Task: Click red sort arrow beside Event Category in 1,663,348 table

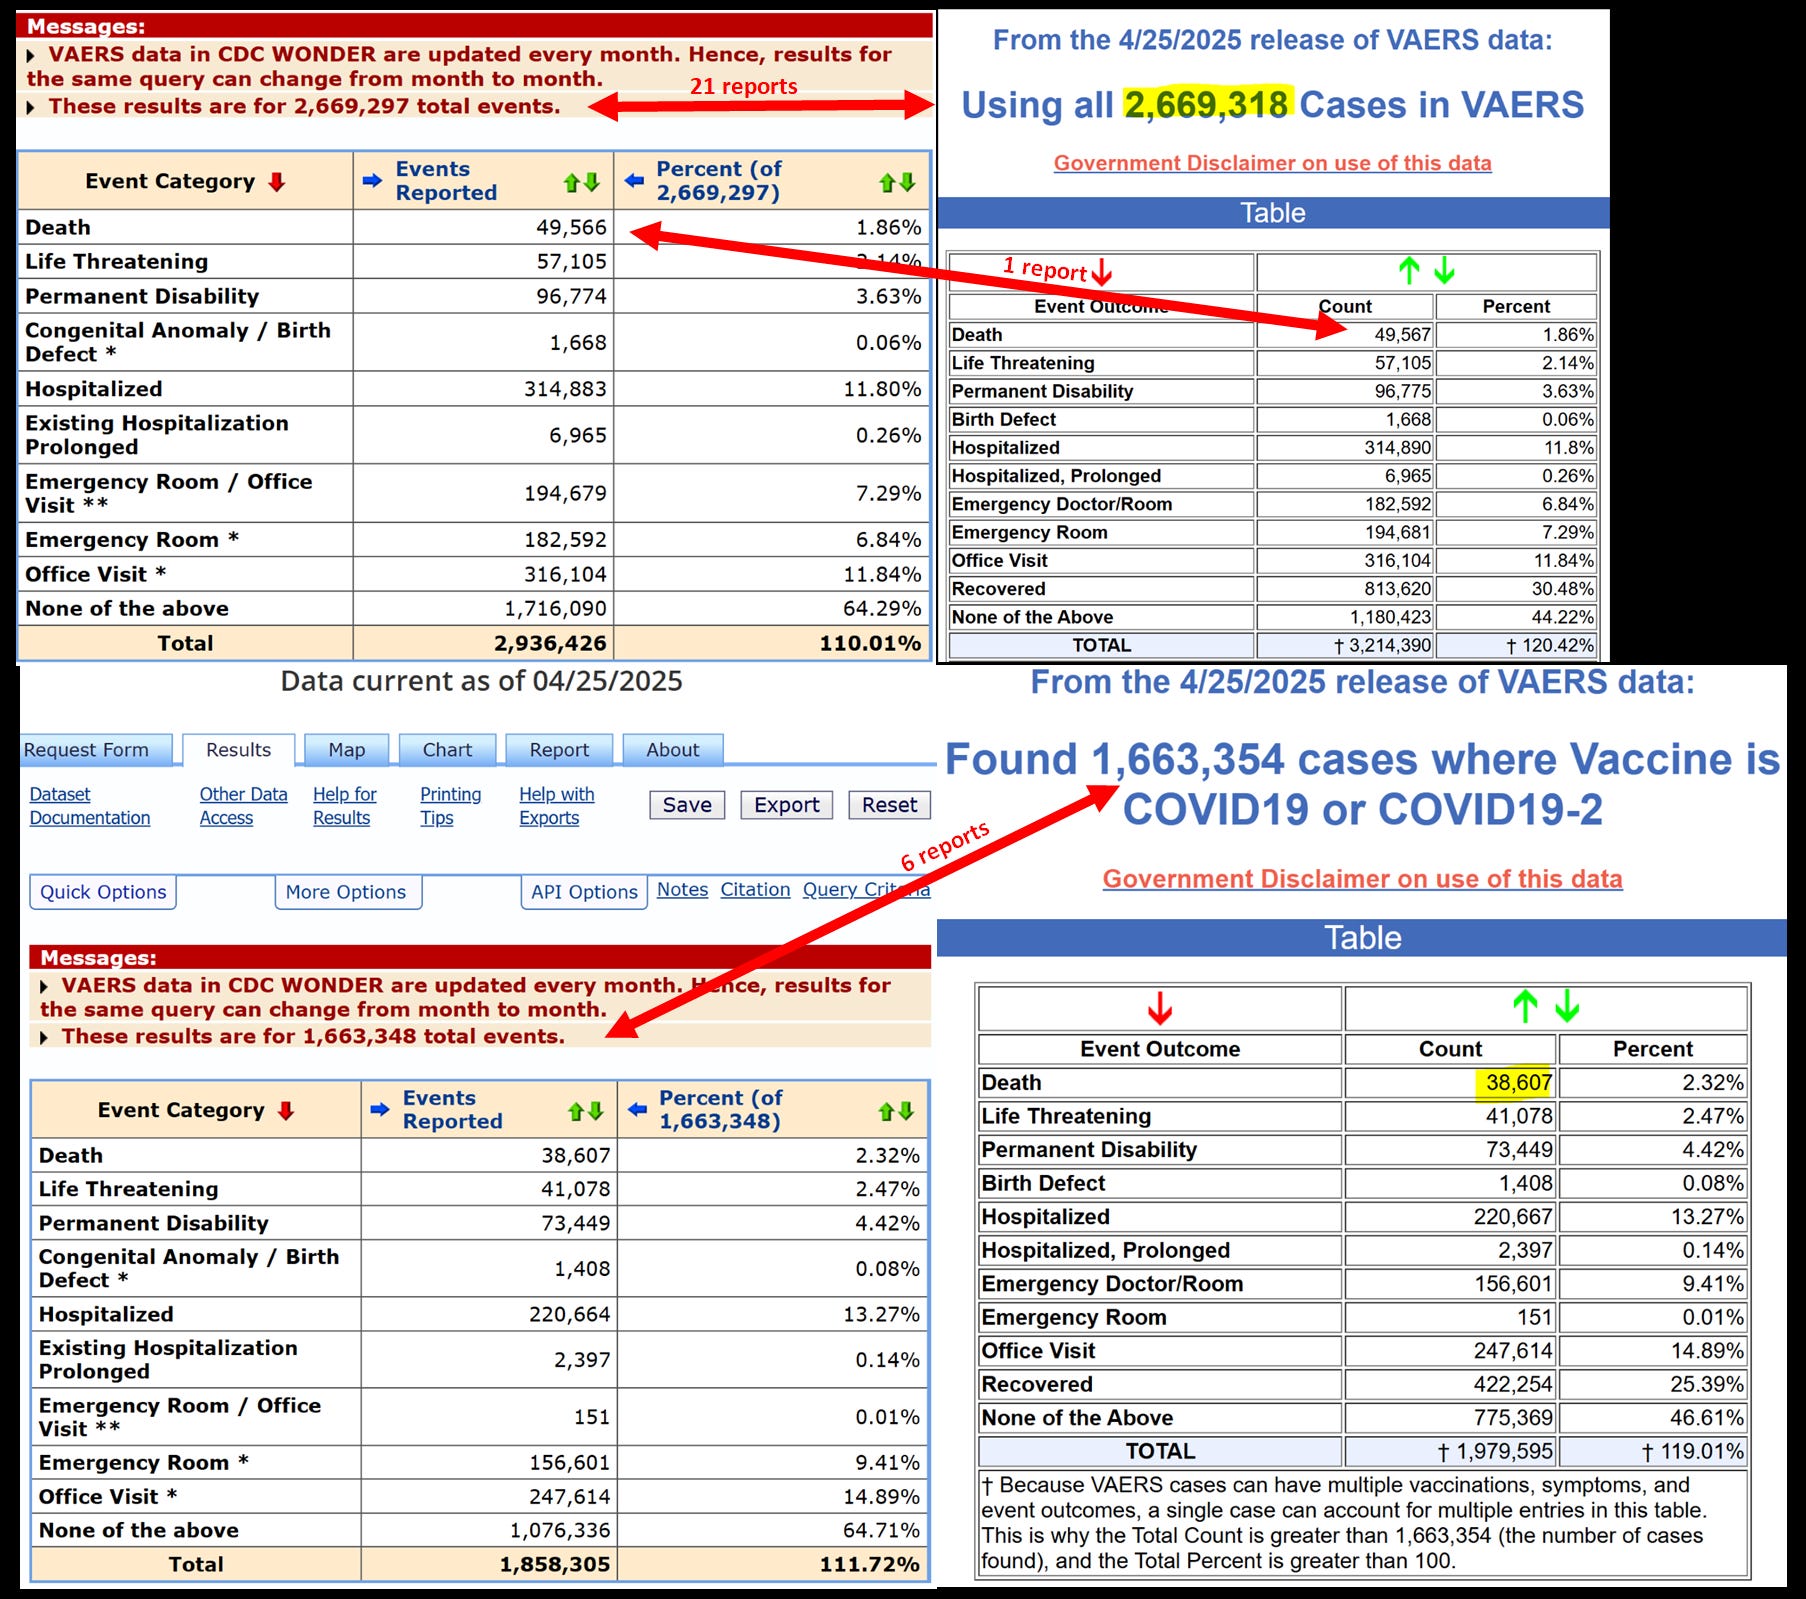Action: coord(286,1110)
